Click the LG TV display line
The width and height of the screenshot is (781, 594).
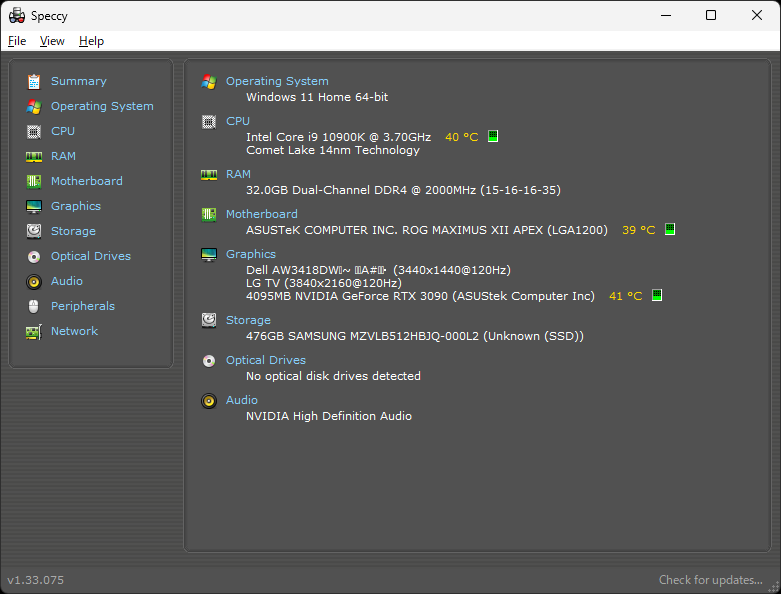324,283
